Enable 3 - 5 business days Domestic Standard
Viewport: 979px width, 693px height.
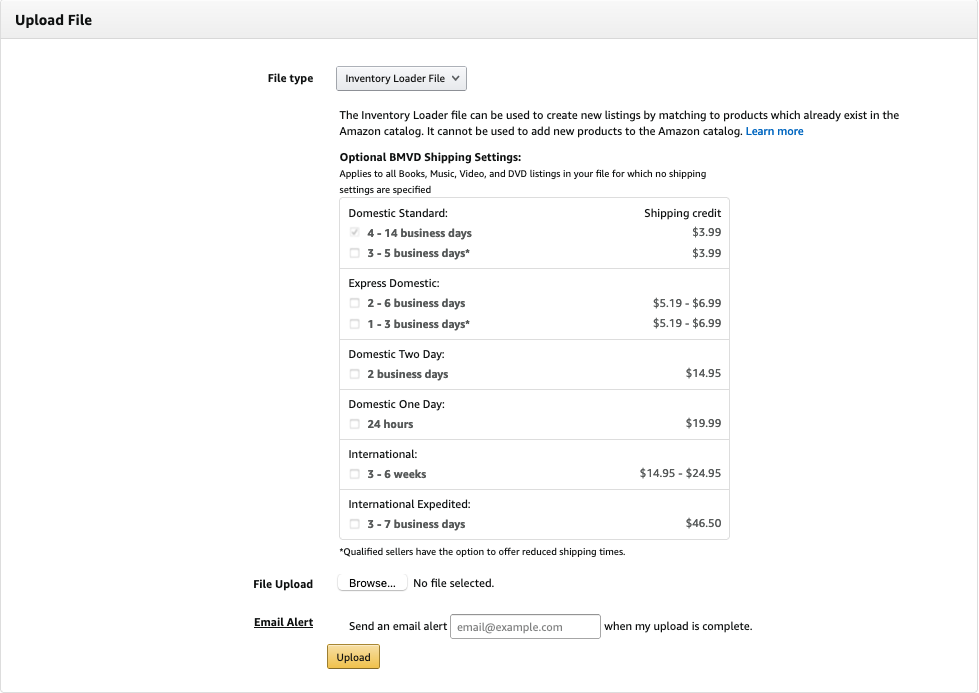(355, 253)
